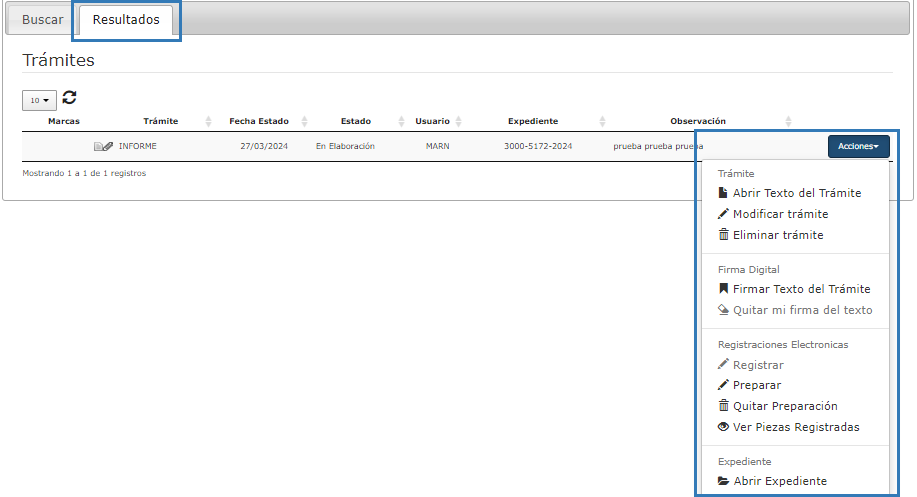
Task: Click the refresh table icon
Action: pos(69,98)
